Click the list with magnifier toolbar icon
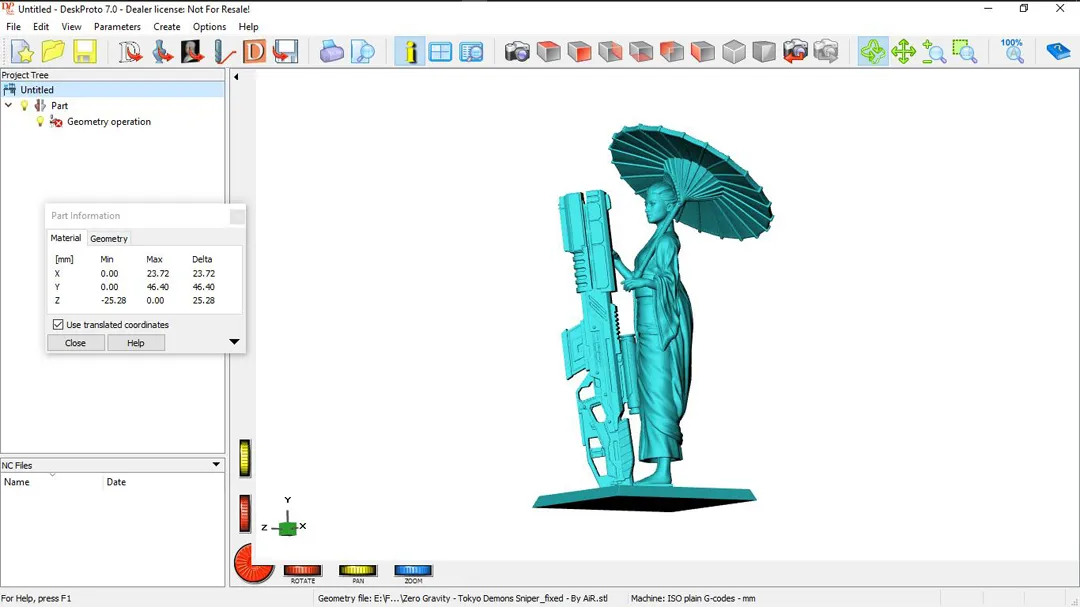The height and width of the screenshot is (607, 1080). (x=472, y=52)
